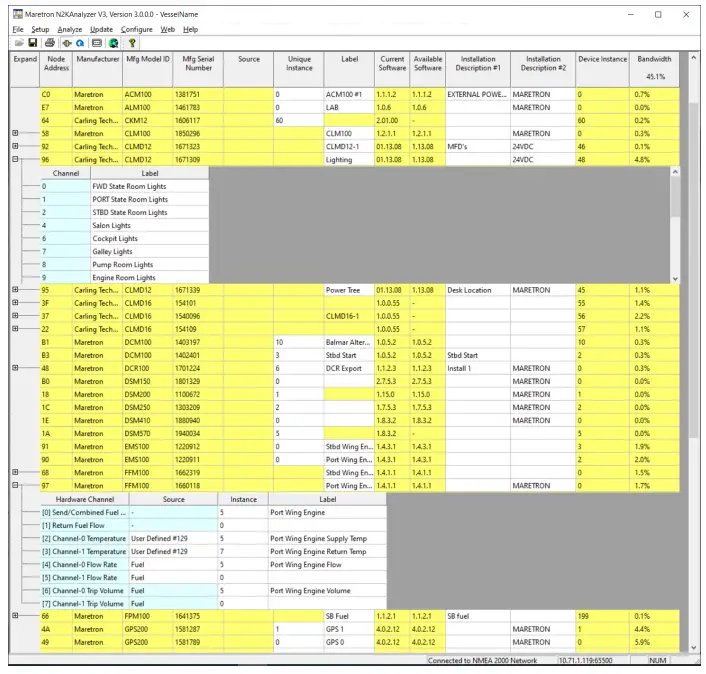Click the N2KAnalyzer title bar app icon
This screenshot has height=674, width=706.
(18, 14)
